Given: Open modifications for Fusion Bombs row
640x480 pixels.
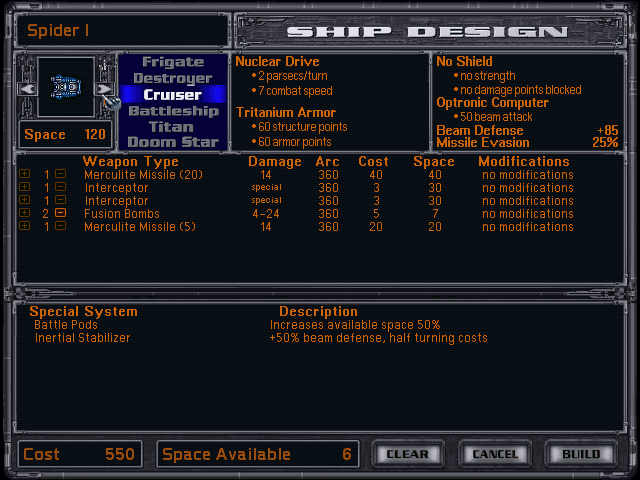Looking at the screenshot, I should 527,214.
